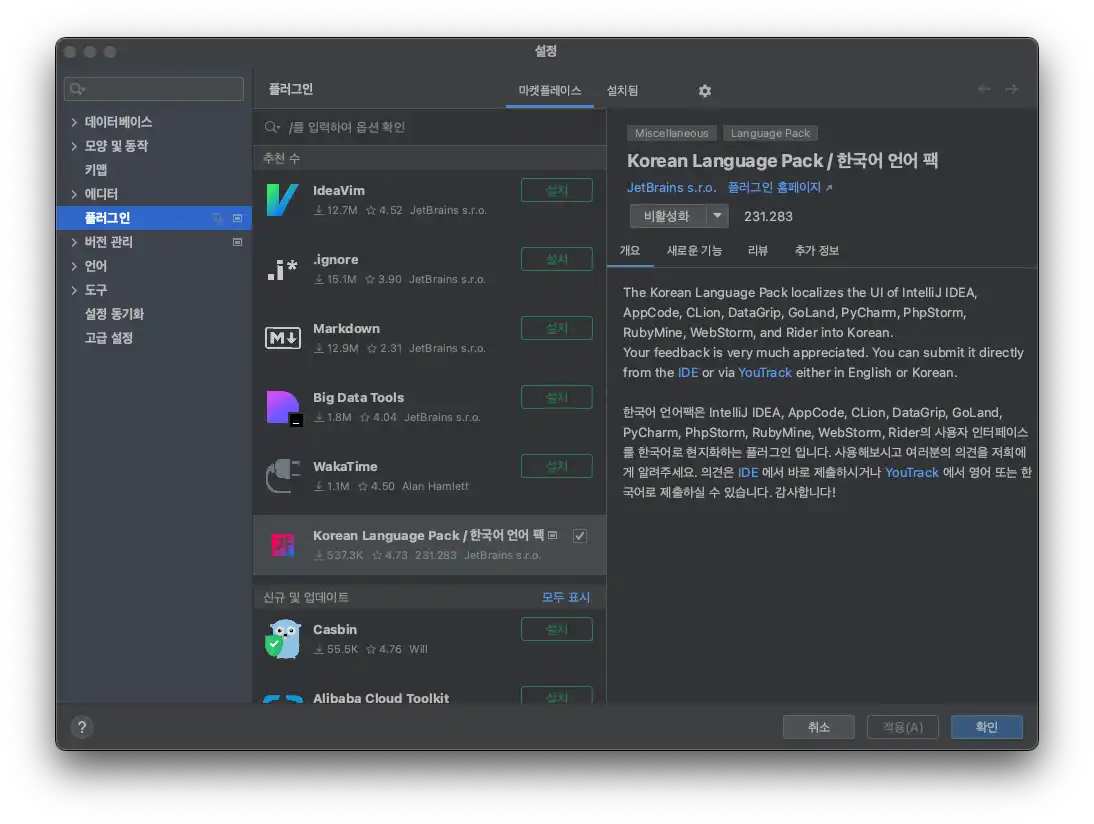Click the WakaTime plugin icon
The height and width of the screenshot is (824, 1094).
283,476
